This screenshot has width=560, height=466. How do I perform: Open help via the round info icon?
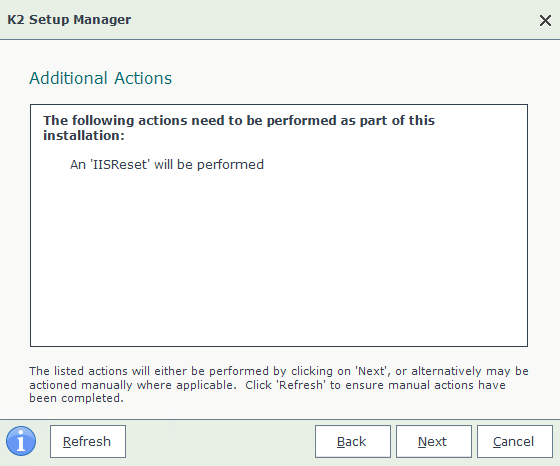pyautogui.click(x=21, y=441)
